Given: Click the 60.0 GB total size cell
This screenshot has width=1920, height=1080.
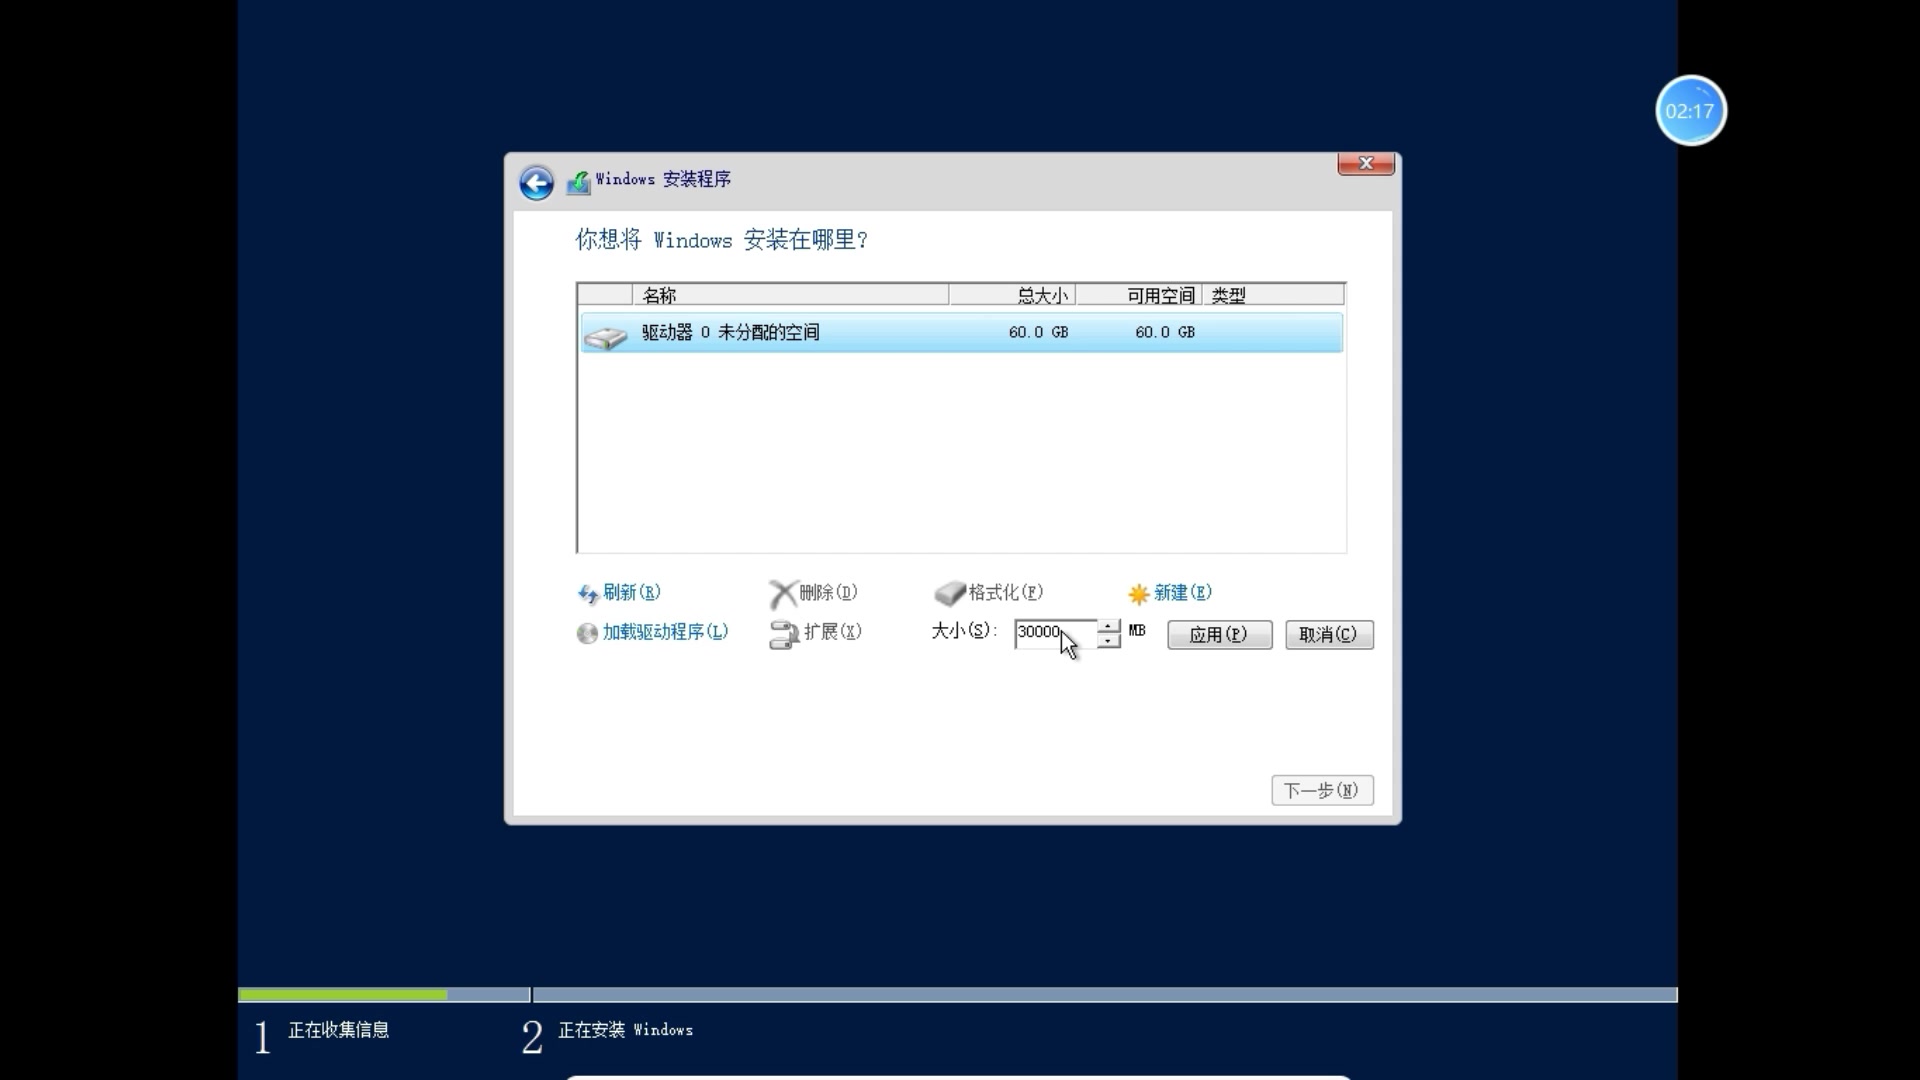Looking at the screenshot, I should 1038,332.
